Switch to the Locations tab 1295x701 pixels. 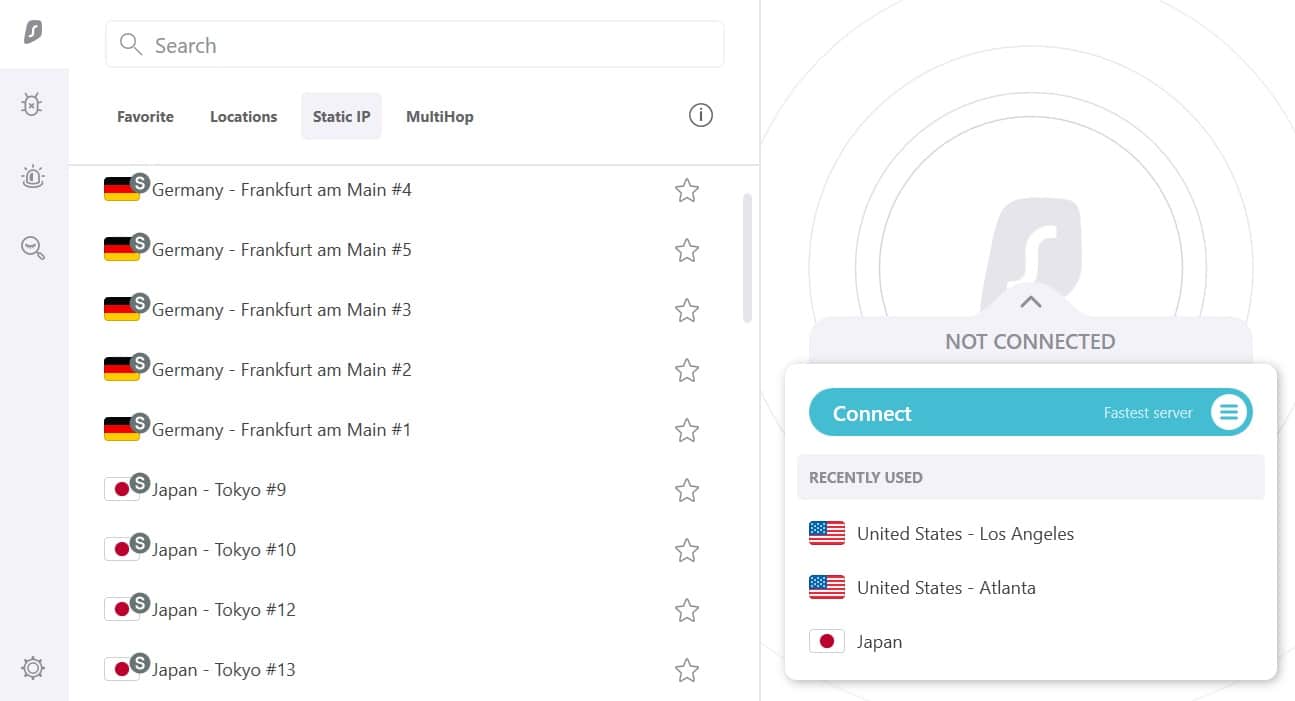(243, 117)
